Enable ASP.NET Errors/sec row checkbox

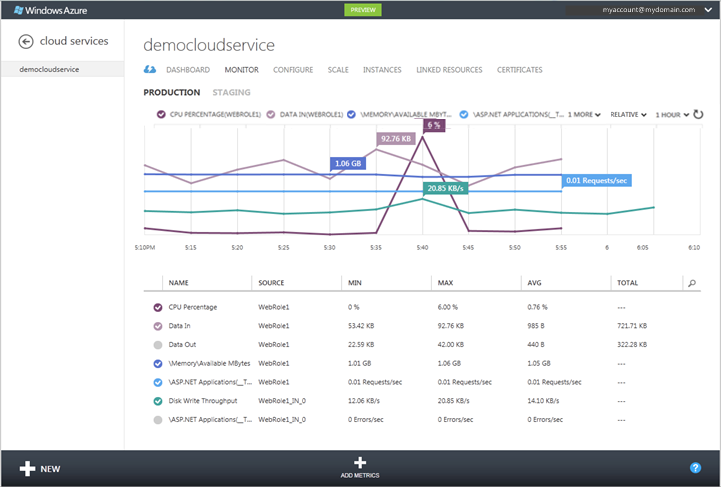tap(158, 420)
